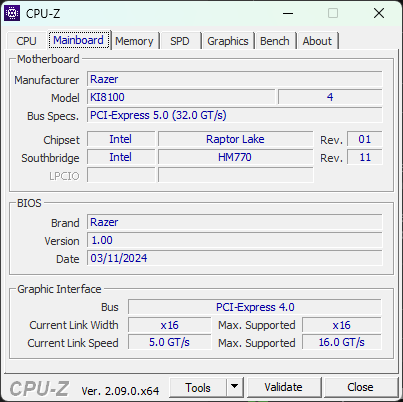Open the Tools dropdown arrow
Viewport: 403px width, 402px height.
pyautogui.click(x=235, y=387)
